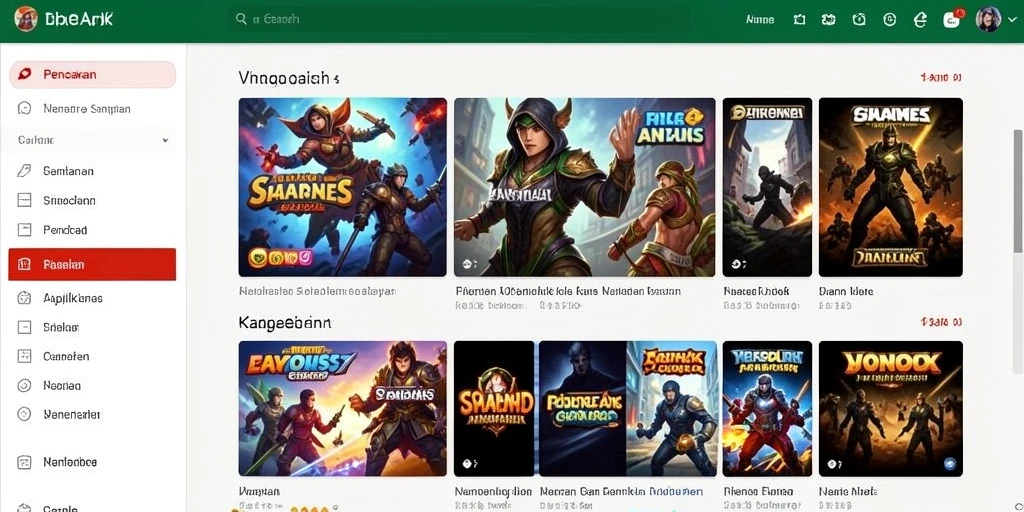Open chat icon with red notification badge
The image size is (1024, 512).
point(953,18)
